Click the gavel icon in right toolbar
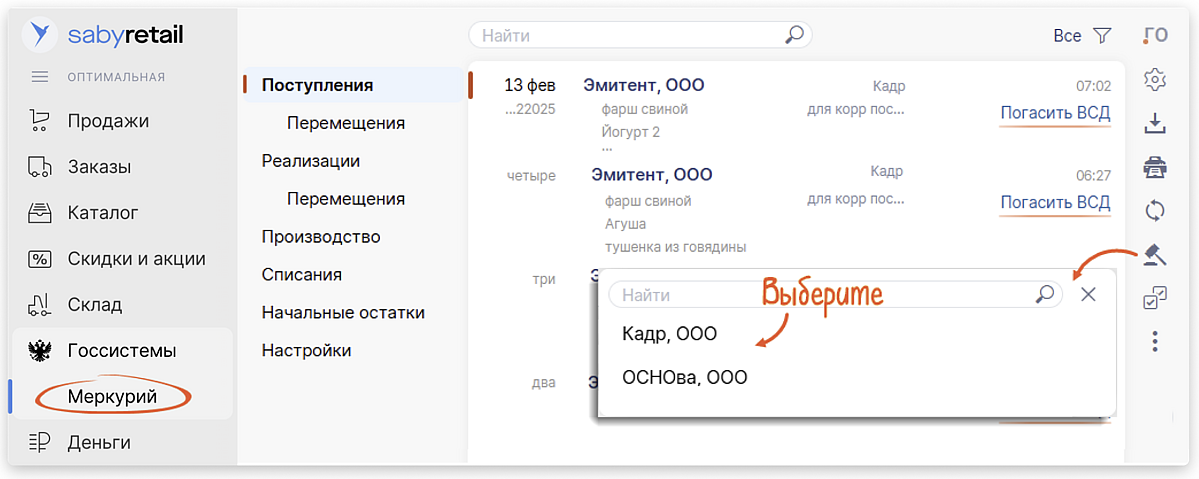Screen dimensions: 1199x479 pyautogui.click(x=1155, y=255)
